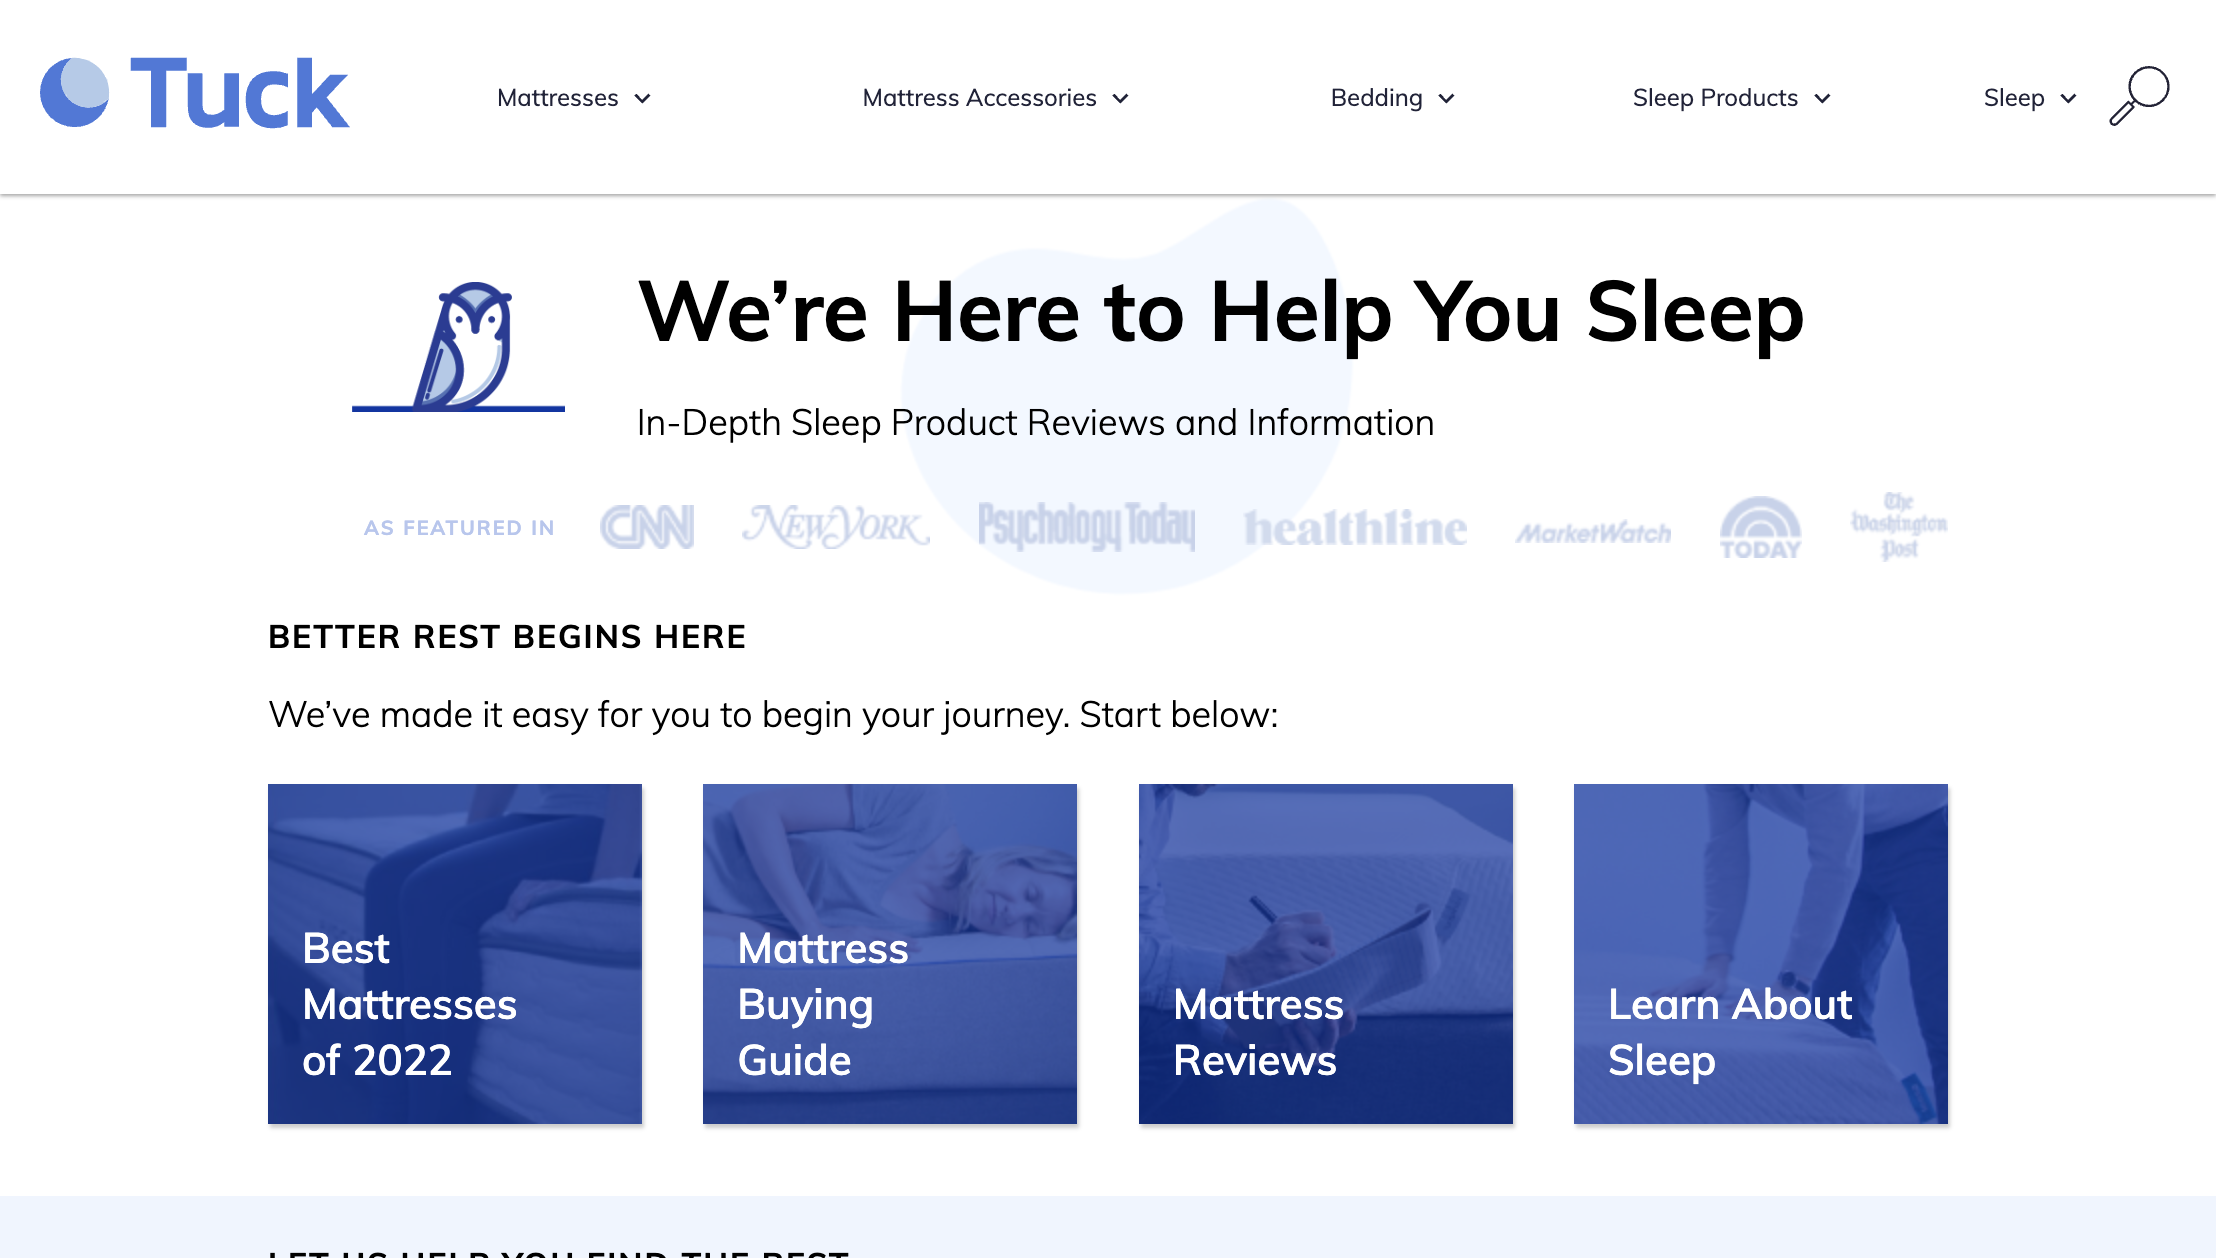Image resolution: width=2216 pixels, height=1258 pixels.
Task: Expand the Mattress Accessories dropdown chevron
Action: pyautogui.click(x=1121, y=98)
